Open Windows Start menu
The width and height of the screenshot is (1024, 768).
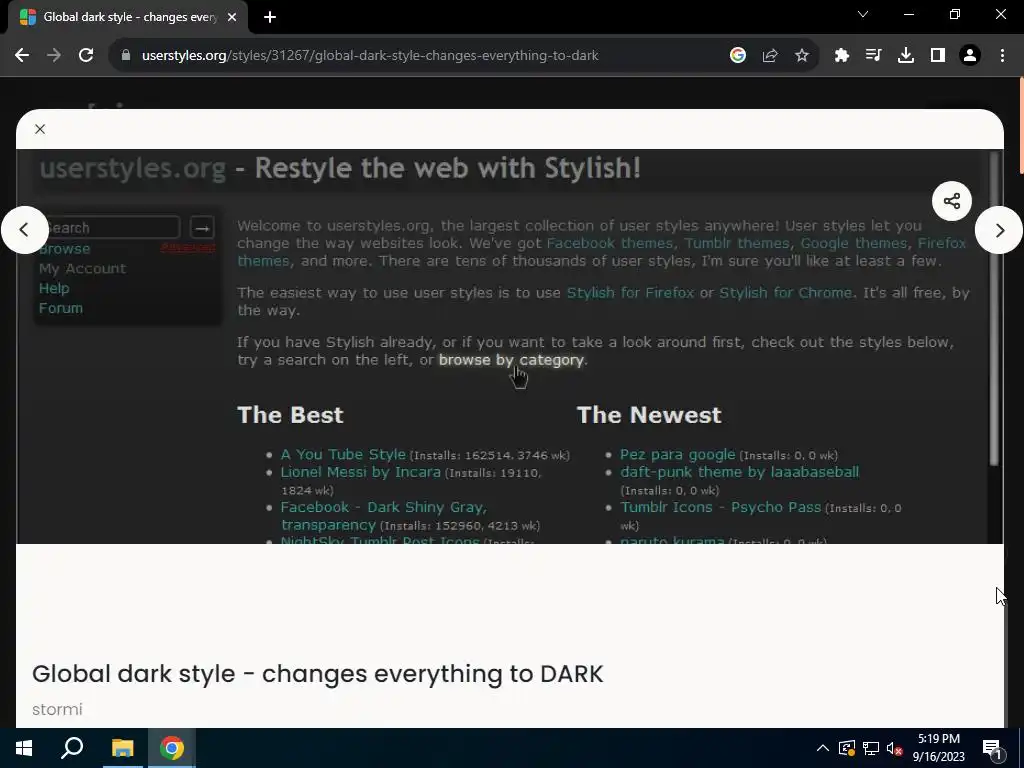point(24,748)
